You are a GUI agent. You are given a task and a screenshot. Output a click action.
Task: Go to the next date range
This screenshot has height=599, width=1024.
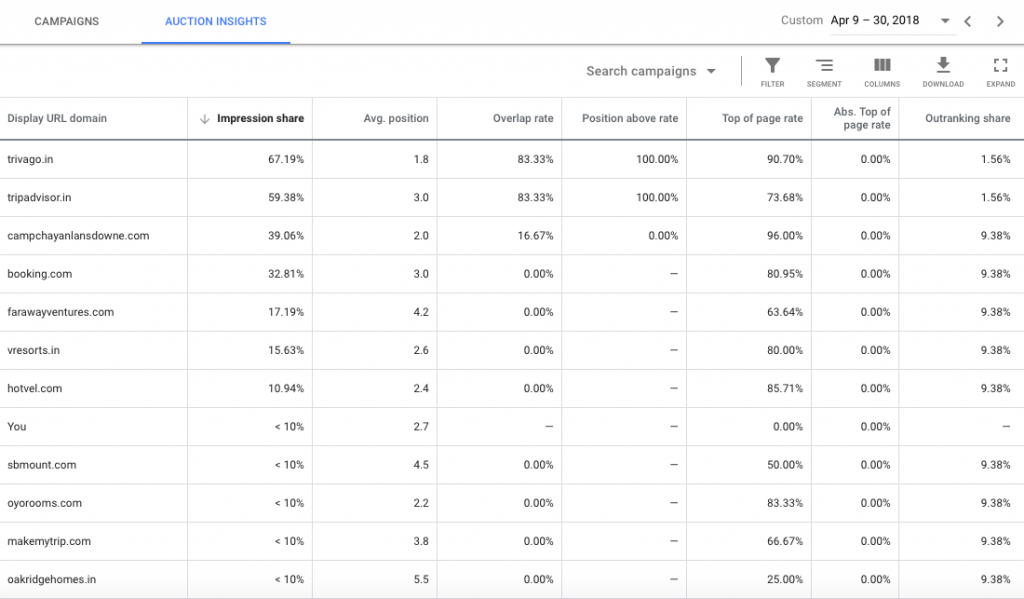(x=1000, y=22)
